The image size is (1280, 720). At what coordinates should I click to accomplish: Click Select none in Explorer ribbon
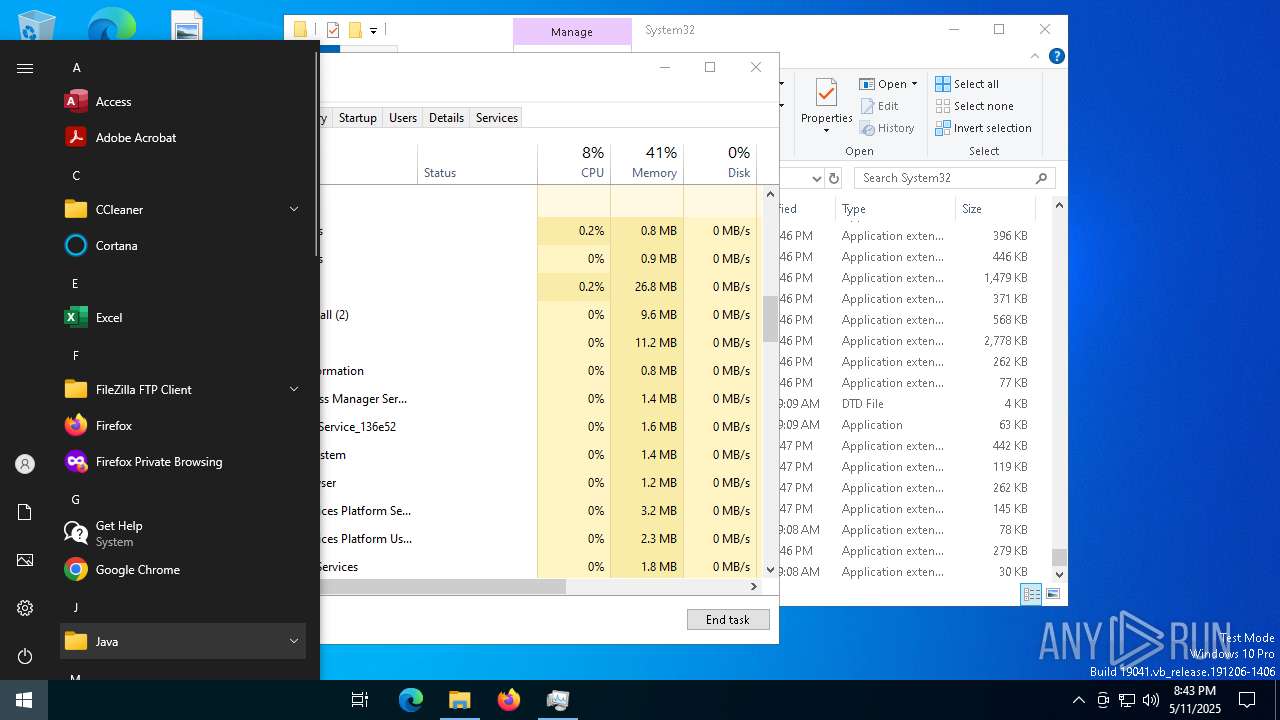[x=974, y=106]
